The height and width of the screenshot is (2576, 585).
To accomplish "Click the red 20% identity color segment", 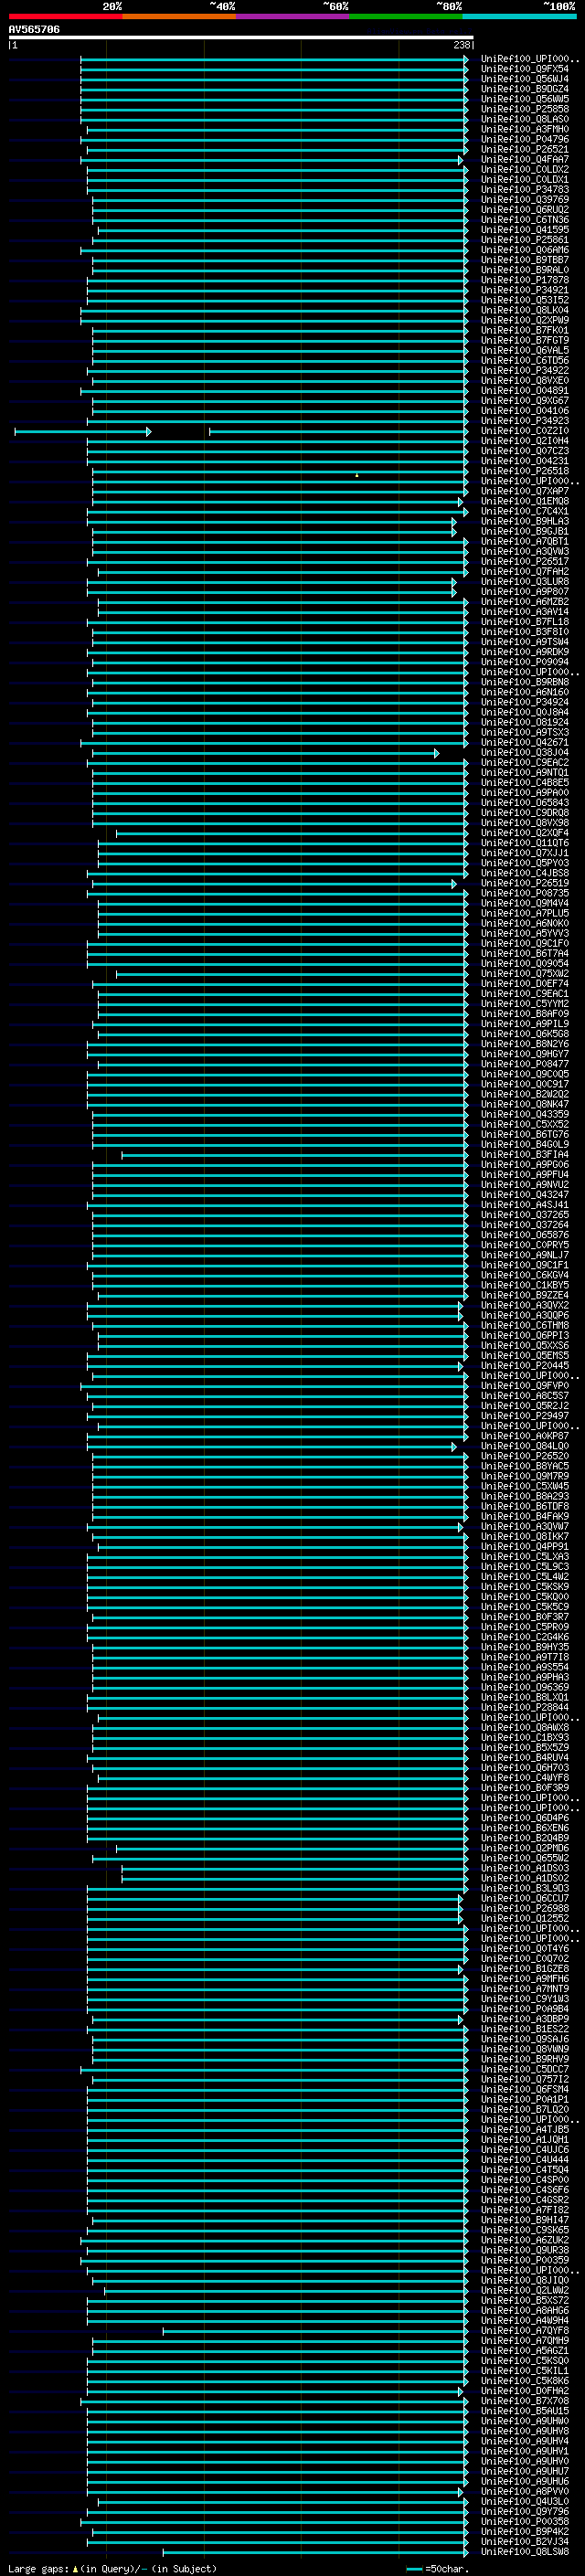I will pyautogui.click(x=65, y=16).
